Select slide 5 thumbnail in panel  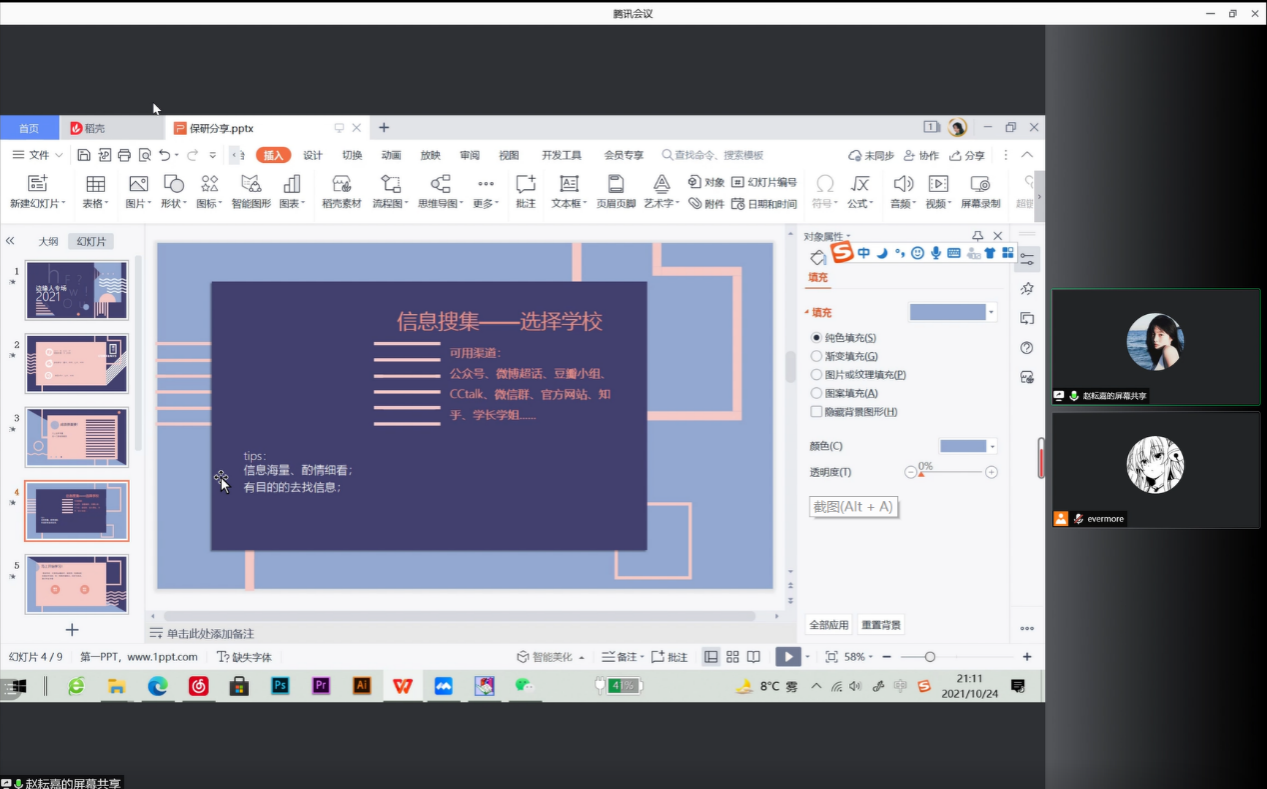[x=77, y=584]
